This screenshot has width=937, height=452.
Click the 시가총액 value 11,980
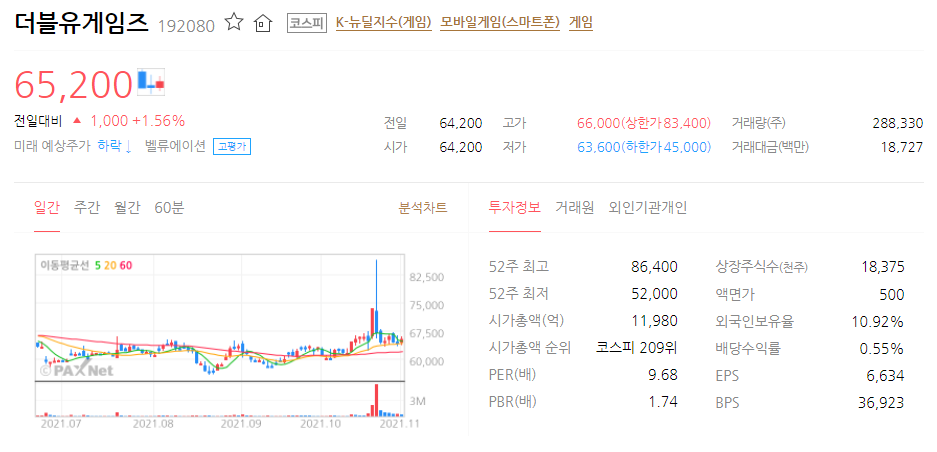click(x=655, y=320)
